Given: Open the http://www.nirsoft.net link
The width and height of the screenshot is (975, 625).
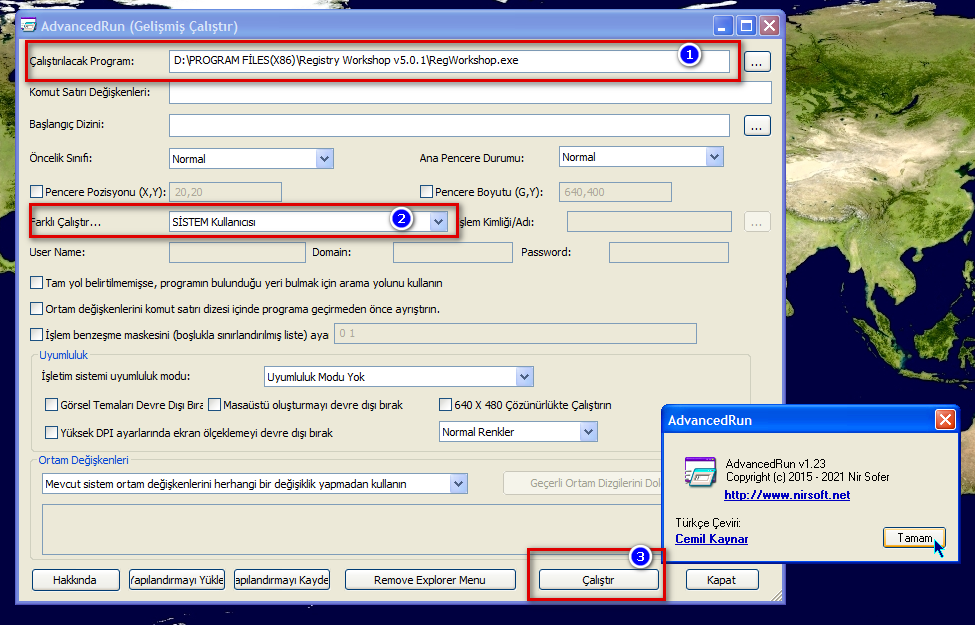Looking at the screenshot, I should click(x=787, y=495).
